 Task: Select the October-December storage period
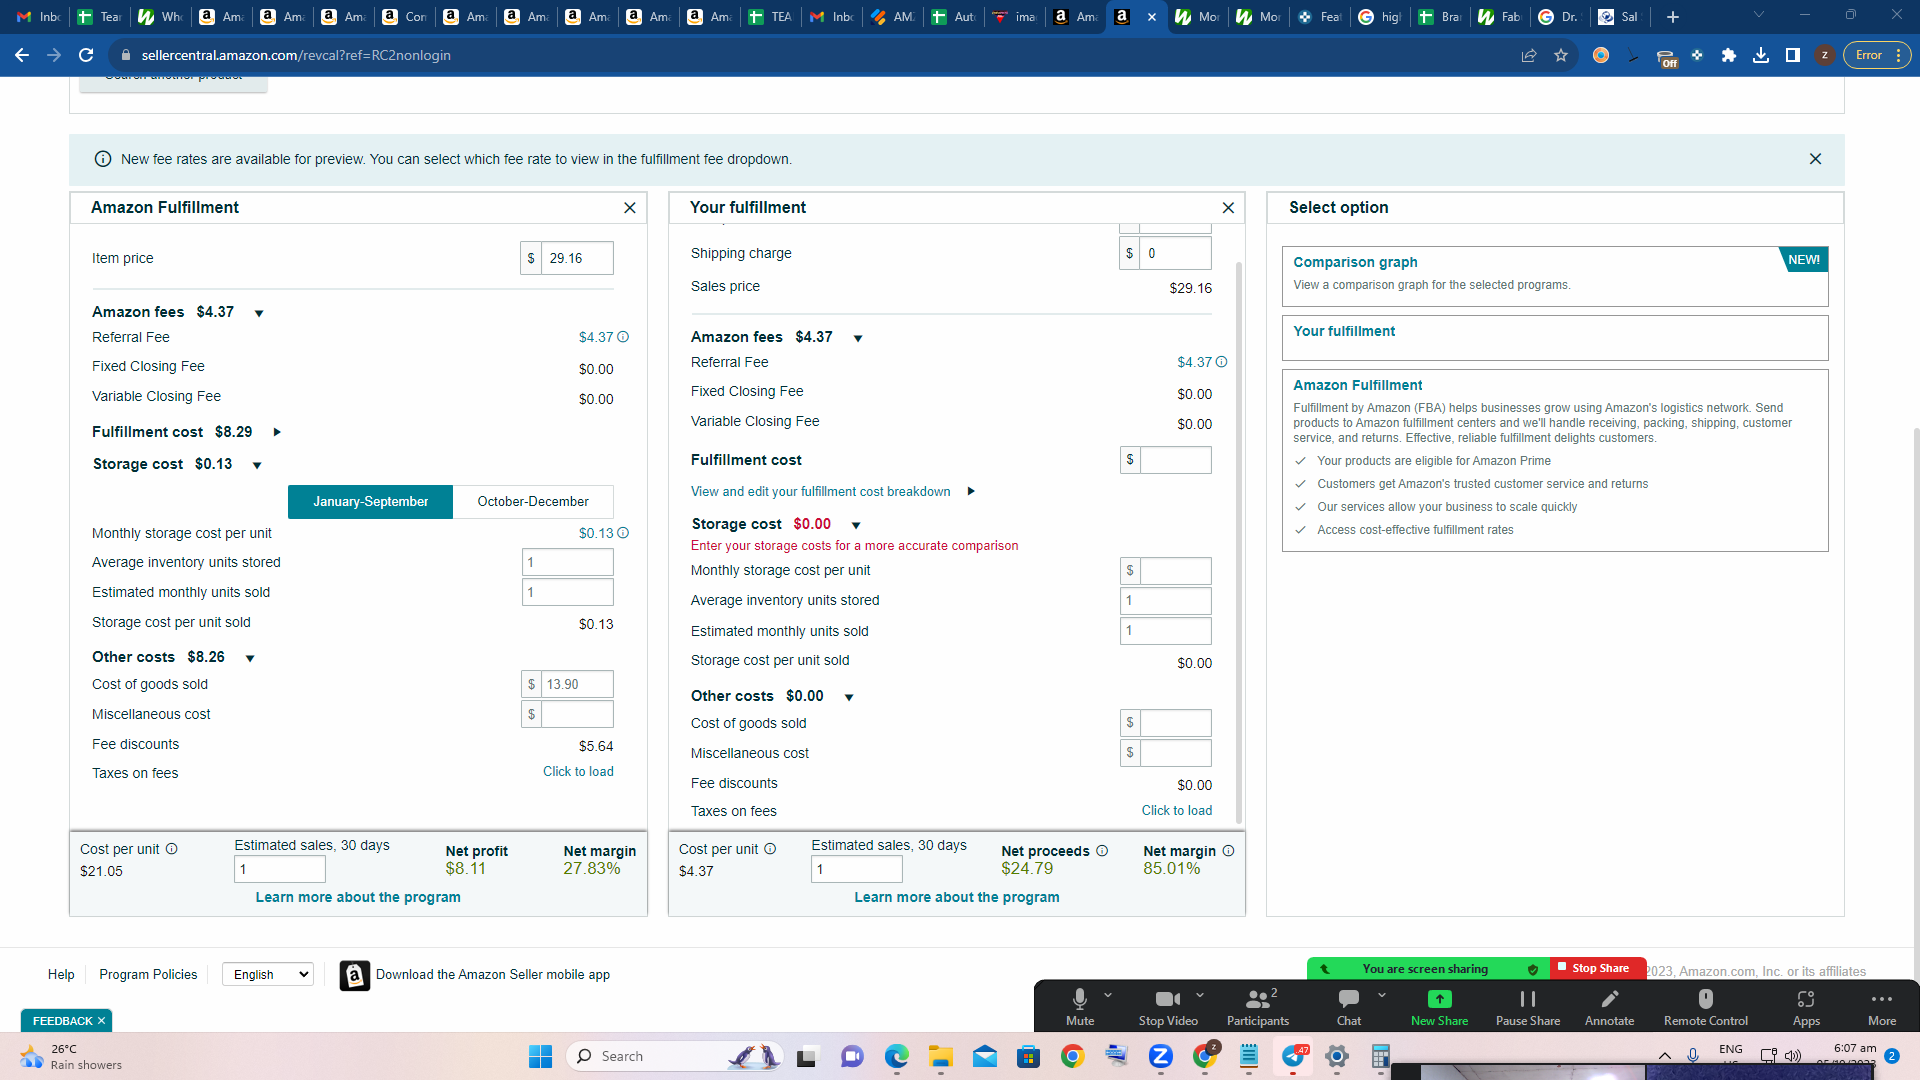click(533, 501)
